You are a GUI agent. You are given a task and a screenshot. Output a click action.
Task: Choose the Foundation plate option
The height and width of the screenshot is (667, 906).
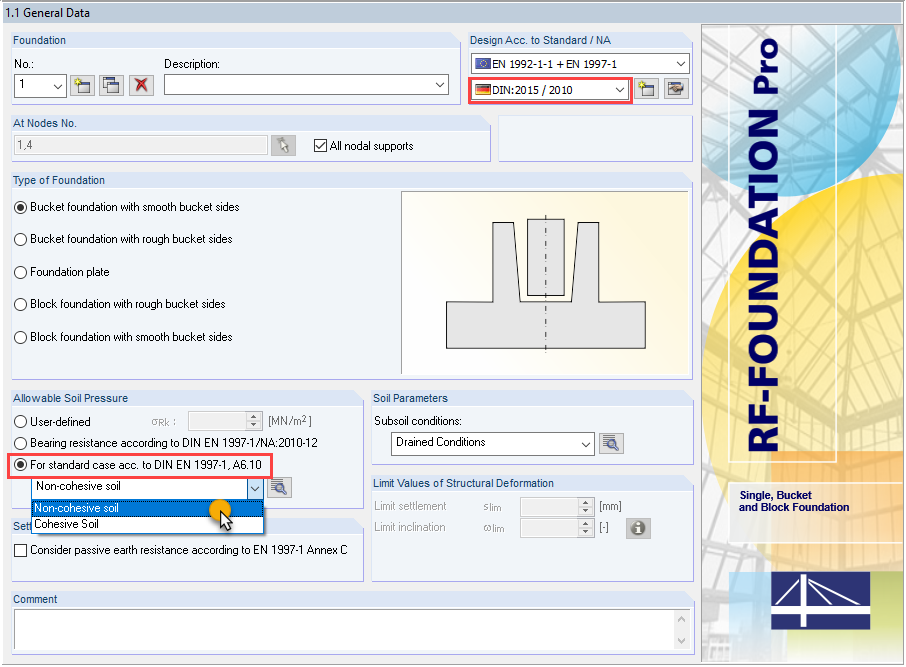pos(20,270)
